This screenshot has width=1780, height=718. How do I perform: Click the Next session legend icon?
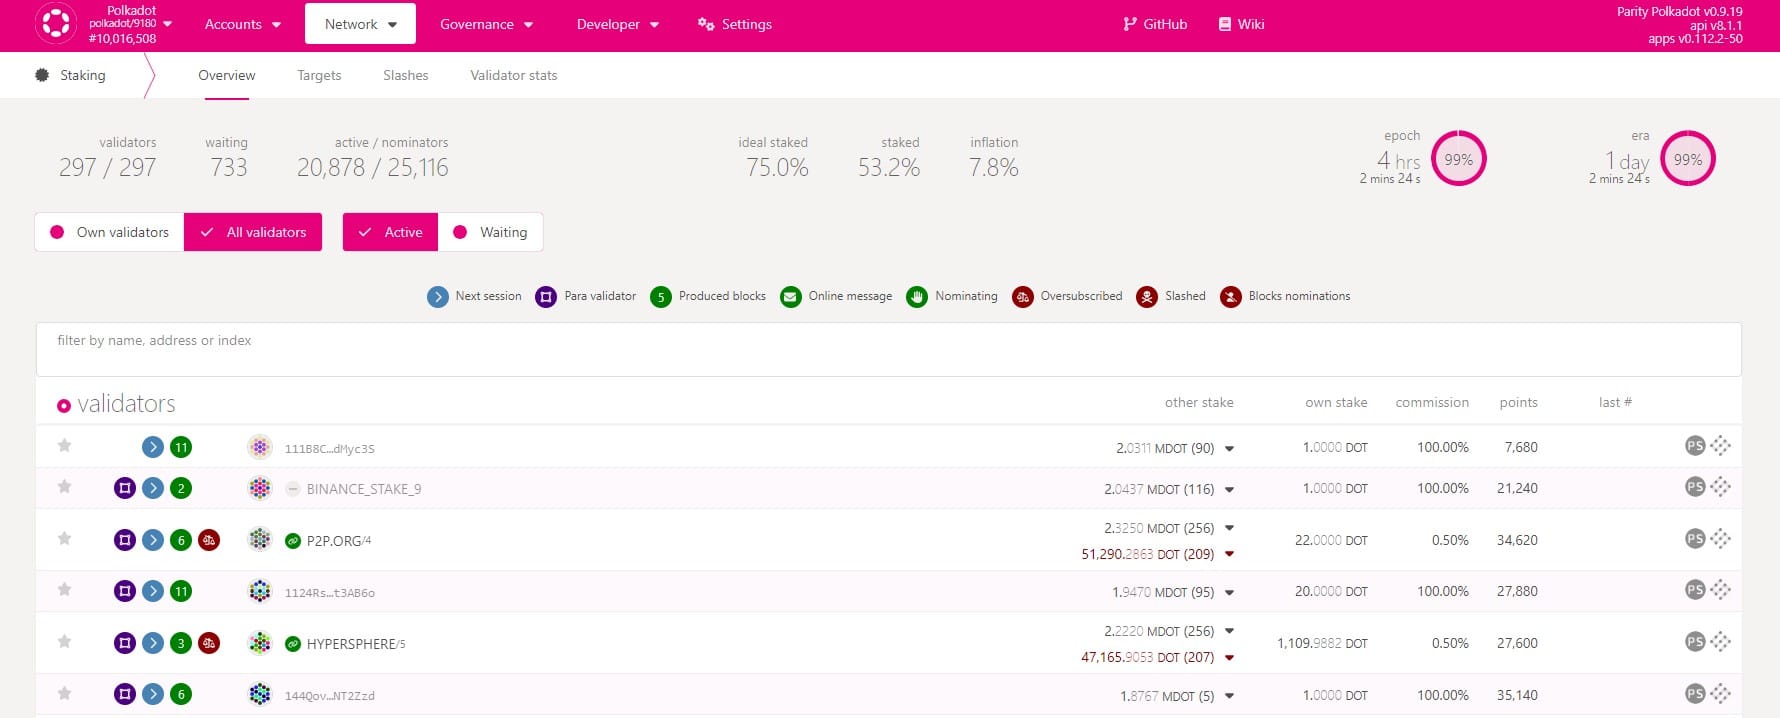(x=438, y=297)
